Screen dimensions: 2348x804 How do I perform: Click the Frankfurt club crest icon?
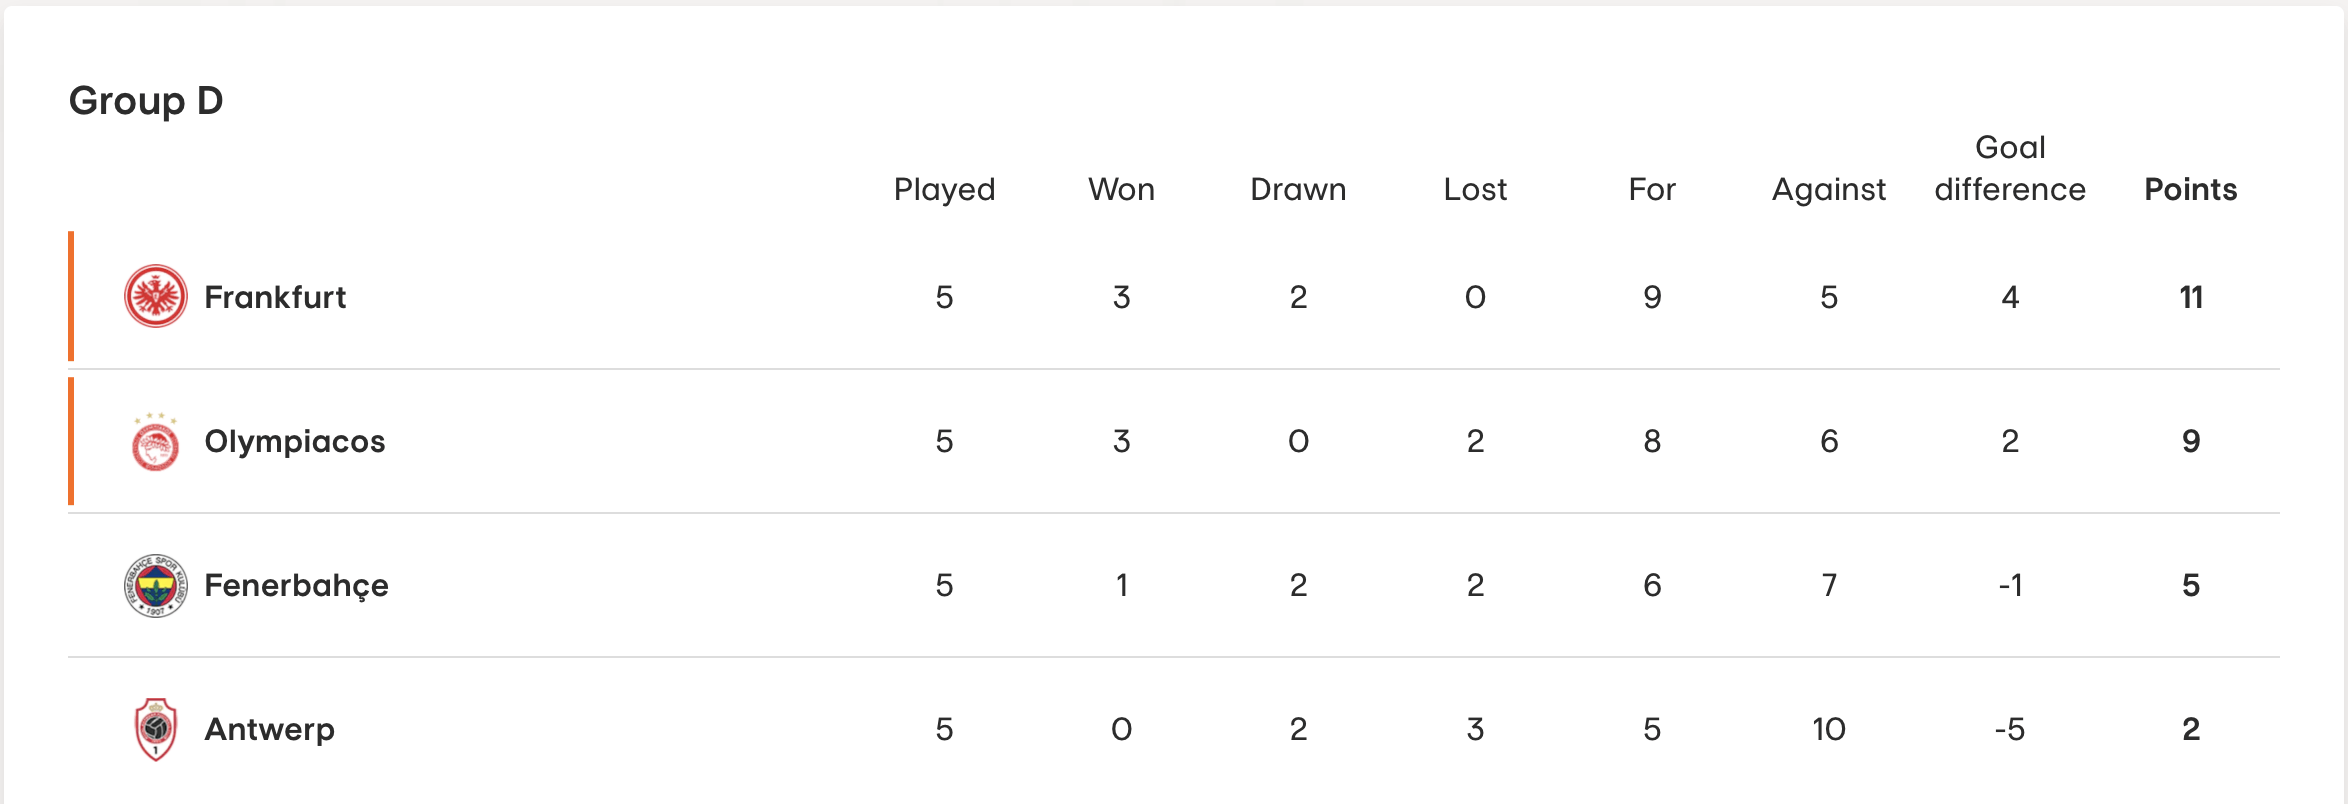point(155,296)
